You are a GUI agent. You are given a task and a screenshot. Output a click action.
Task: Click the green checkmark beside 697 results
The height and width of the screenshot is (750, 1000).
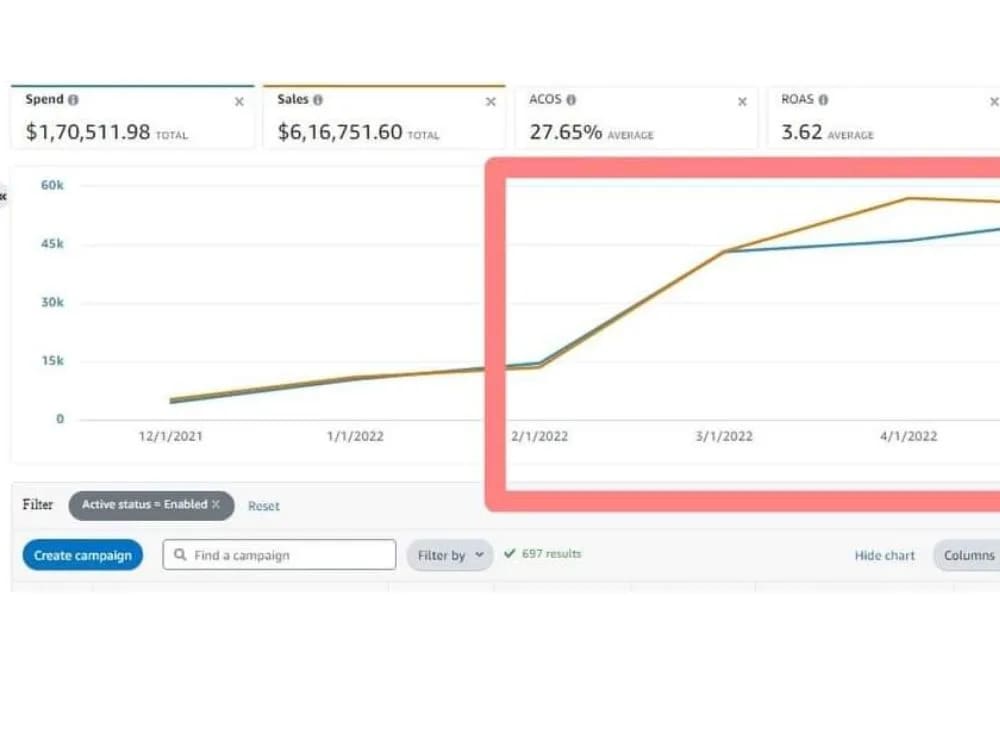click(510, 553)
